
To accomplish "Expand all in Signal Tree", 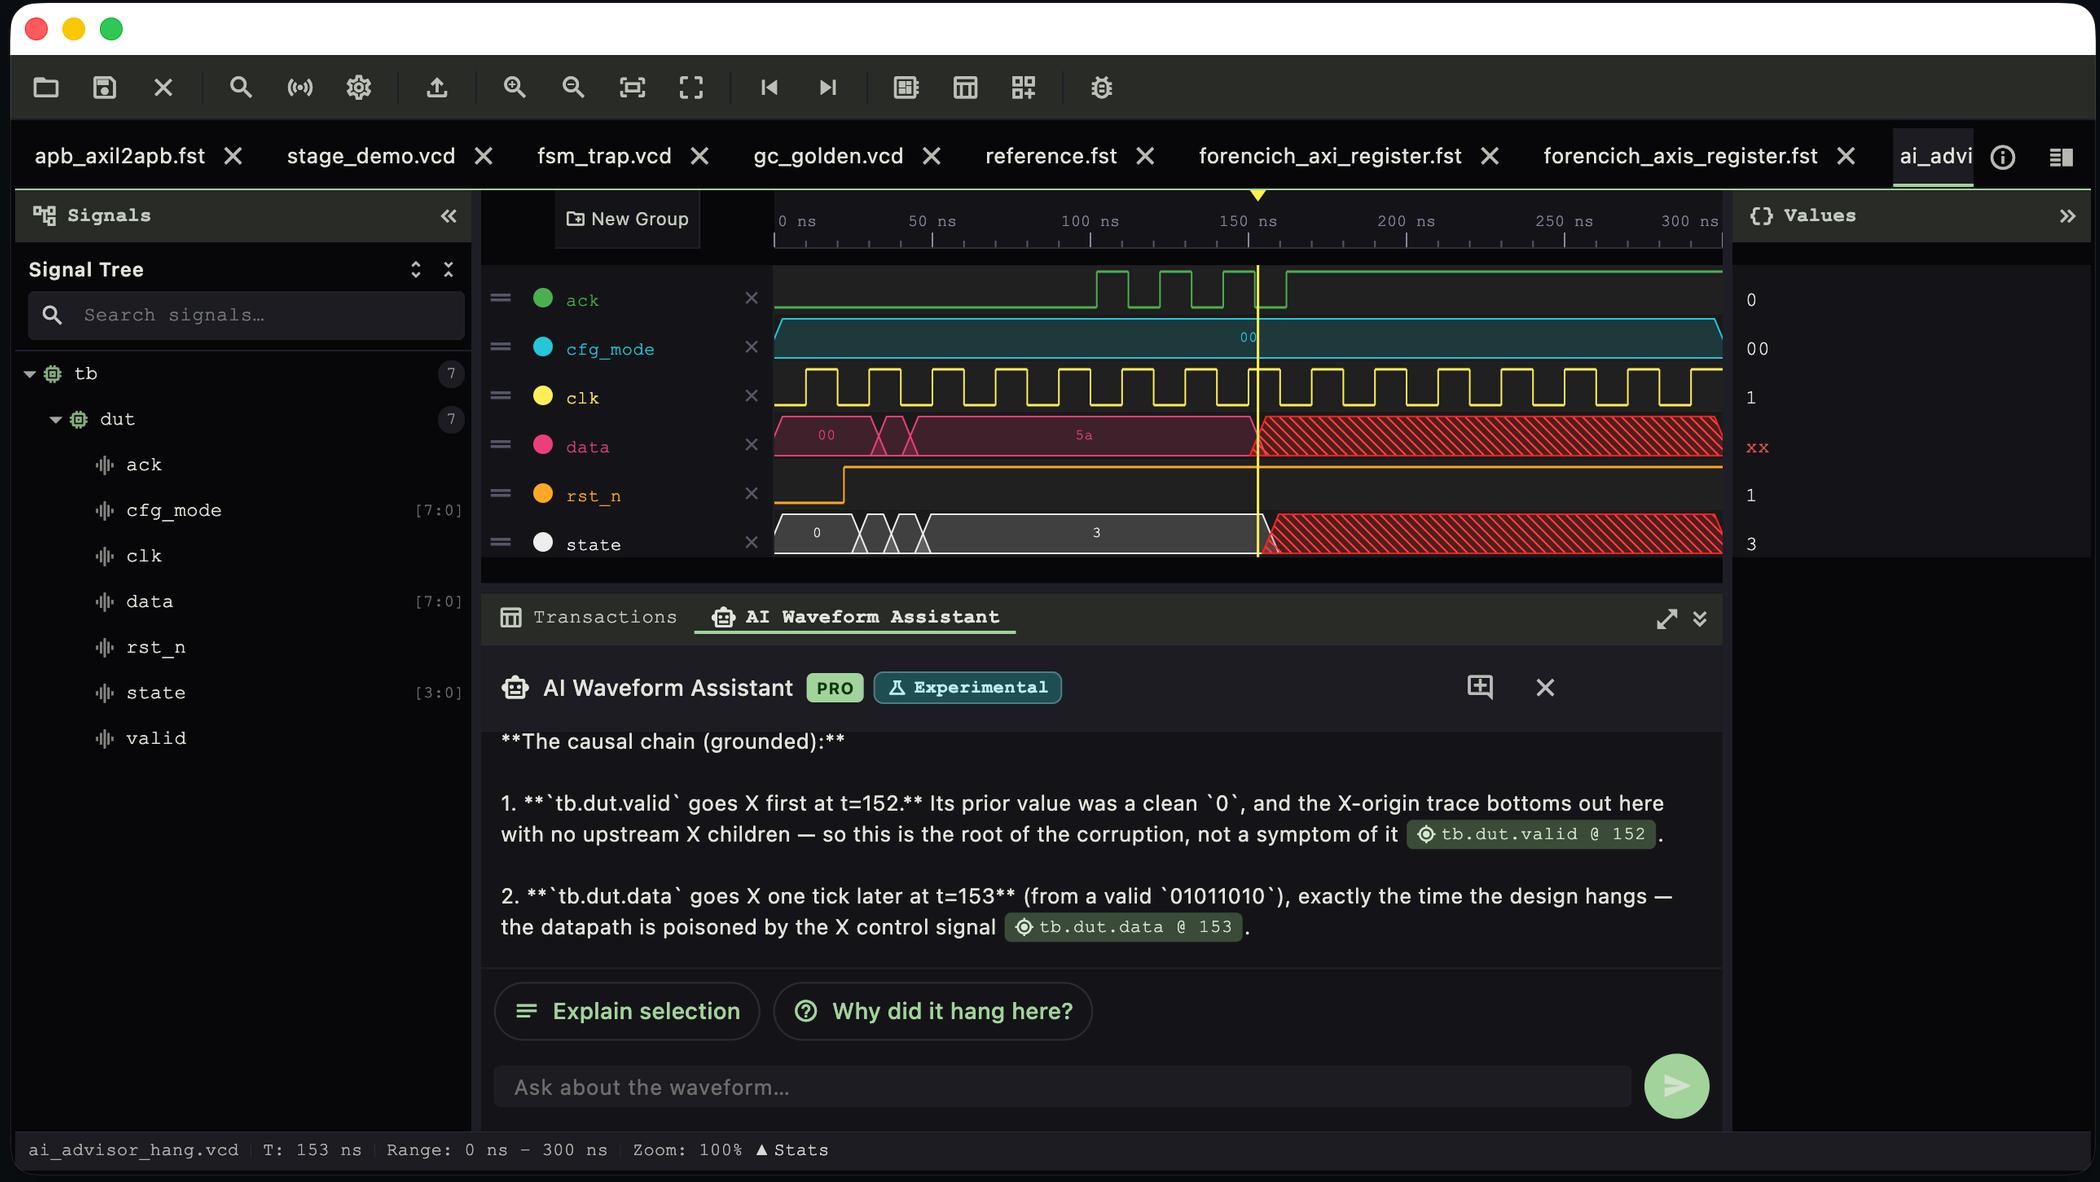I will [416, 270].
